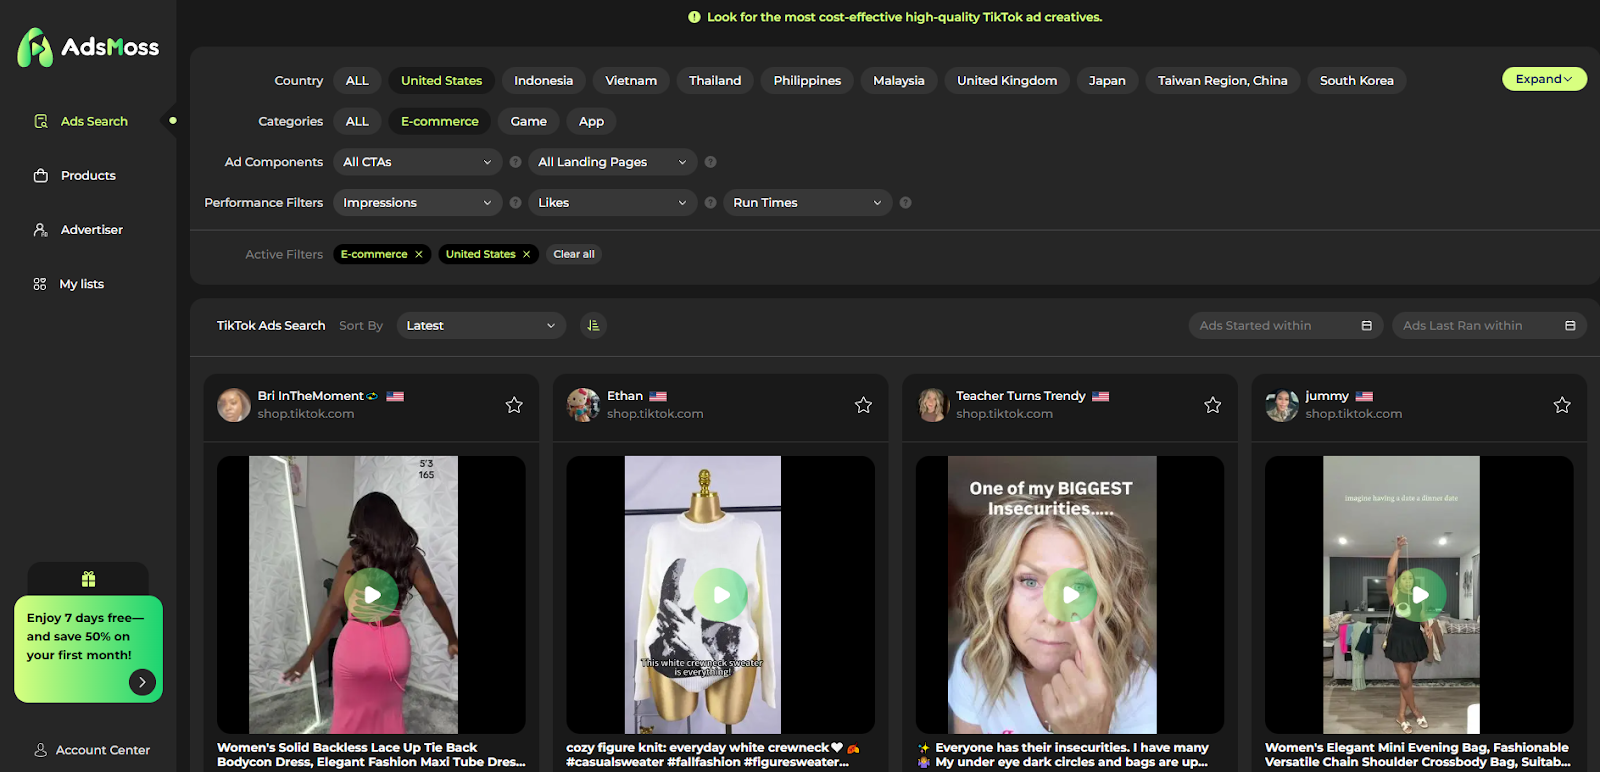Play the BIGGEST Insecurities video
This screenshot has width=1600, height=772.
point(1070,595)
